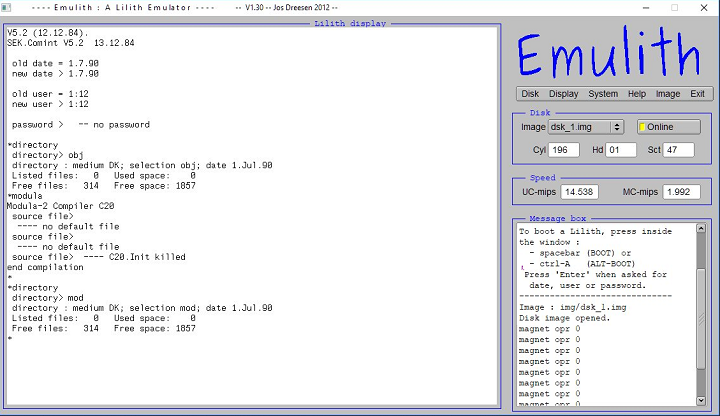Click the 'Modula-2 Compiler C20' line
The width and height of the screenshot is (720, 416).
tap(61, 206)
